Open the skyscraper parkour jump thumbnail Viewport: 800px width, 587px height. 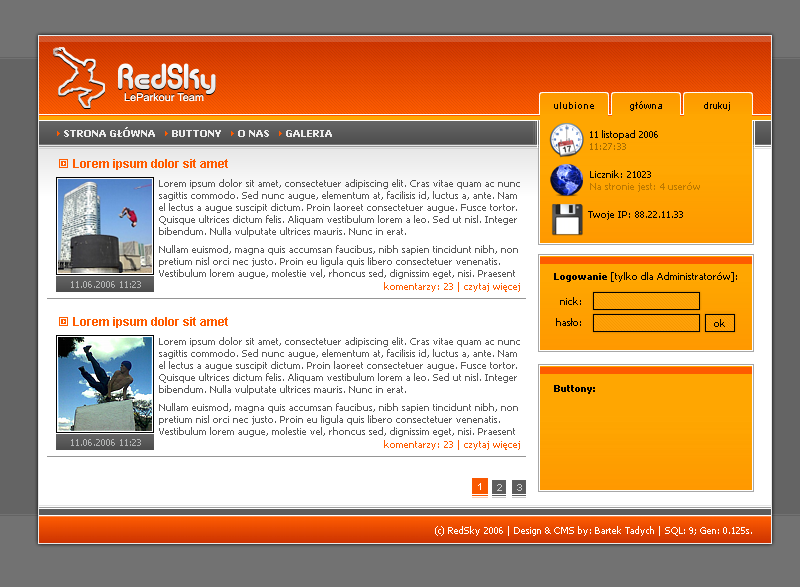(x=105, y=226)
